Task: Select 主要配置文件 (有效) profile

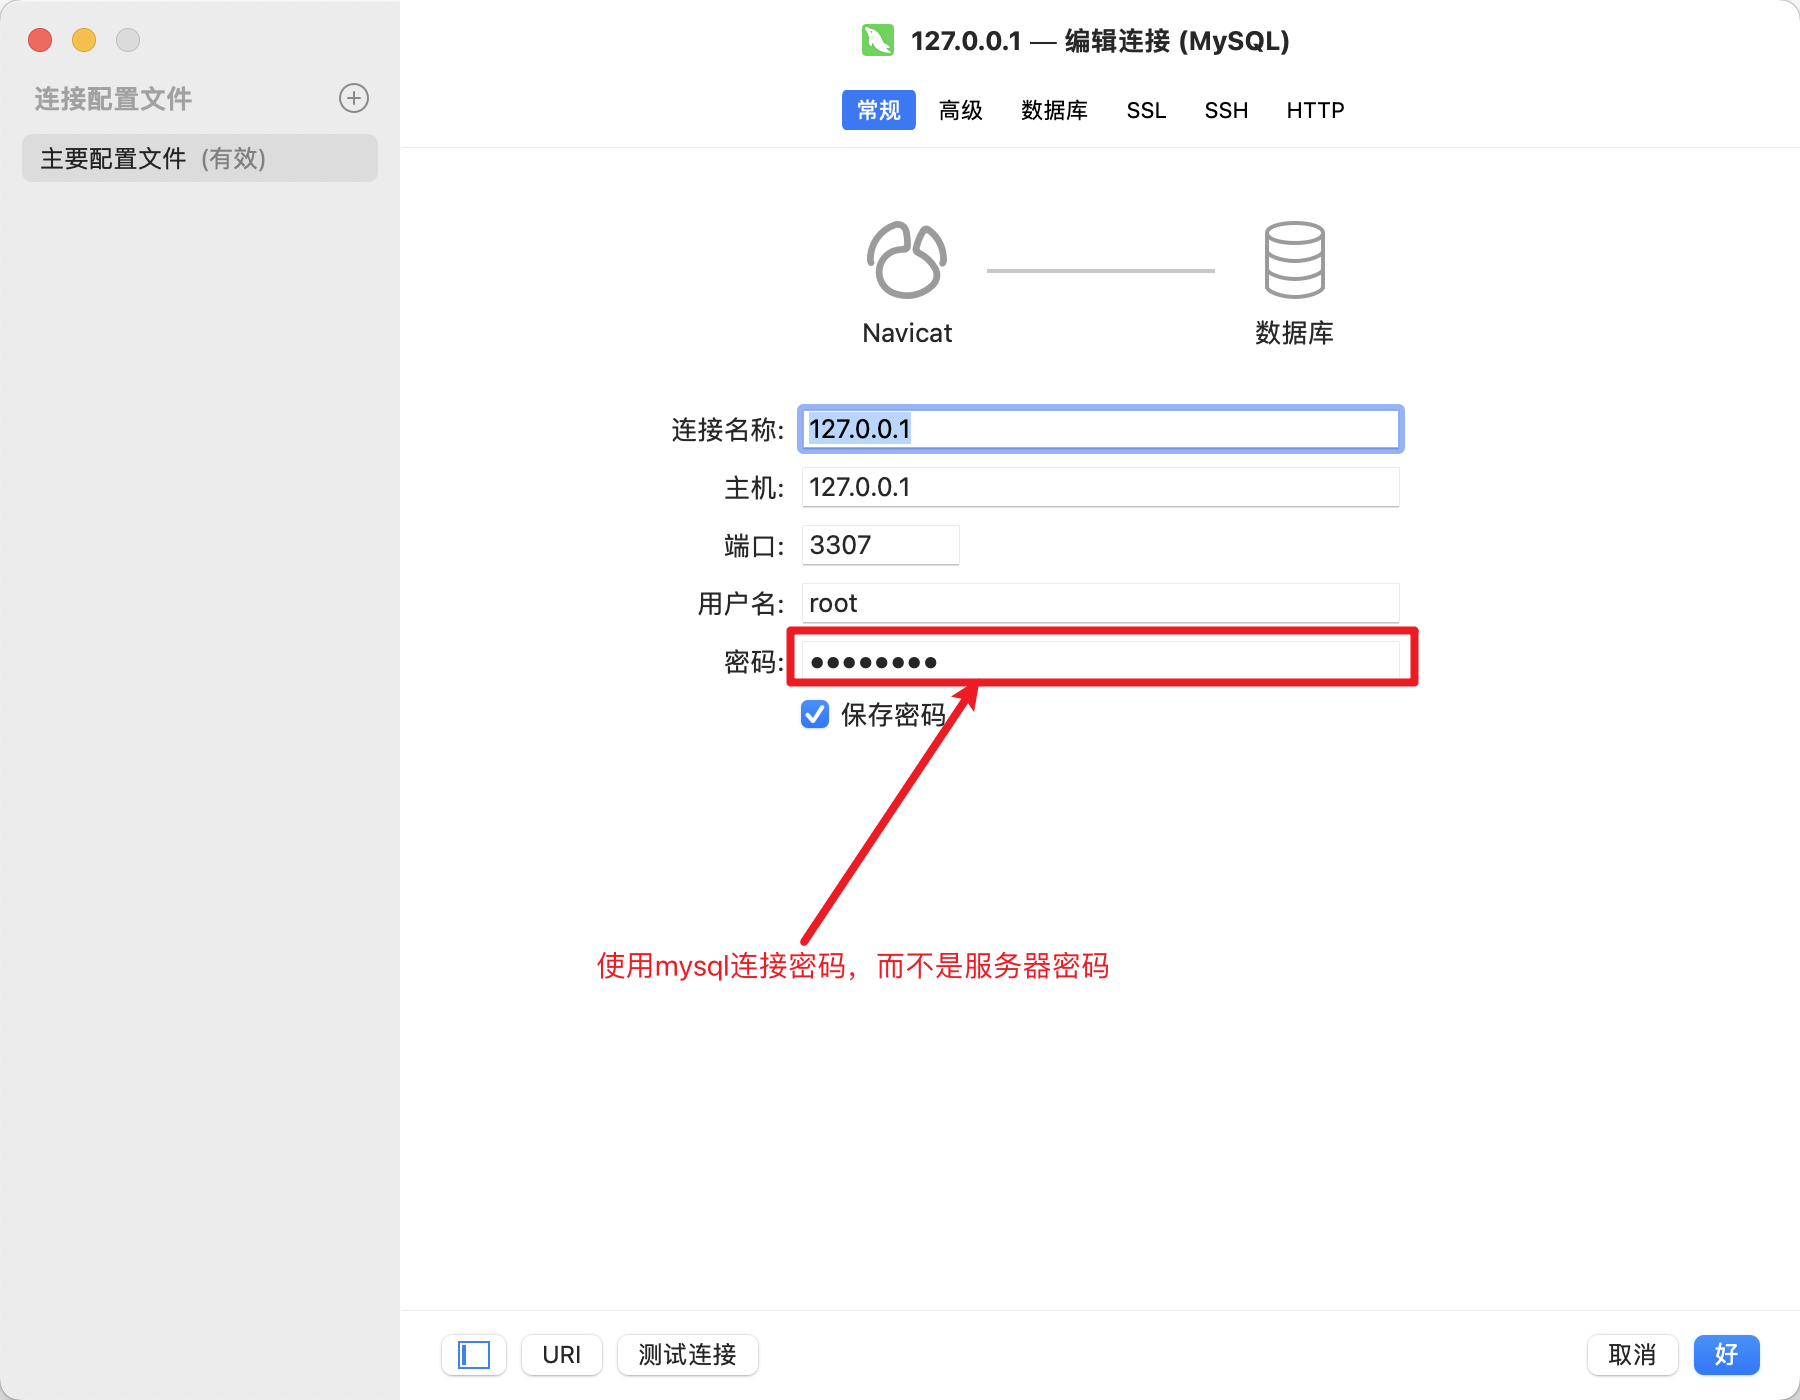Action: pos(200,158)
